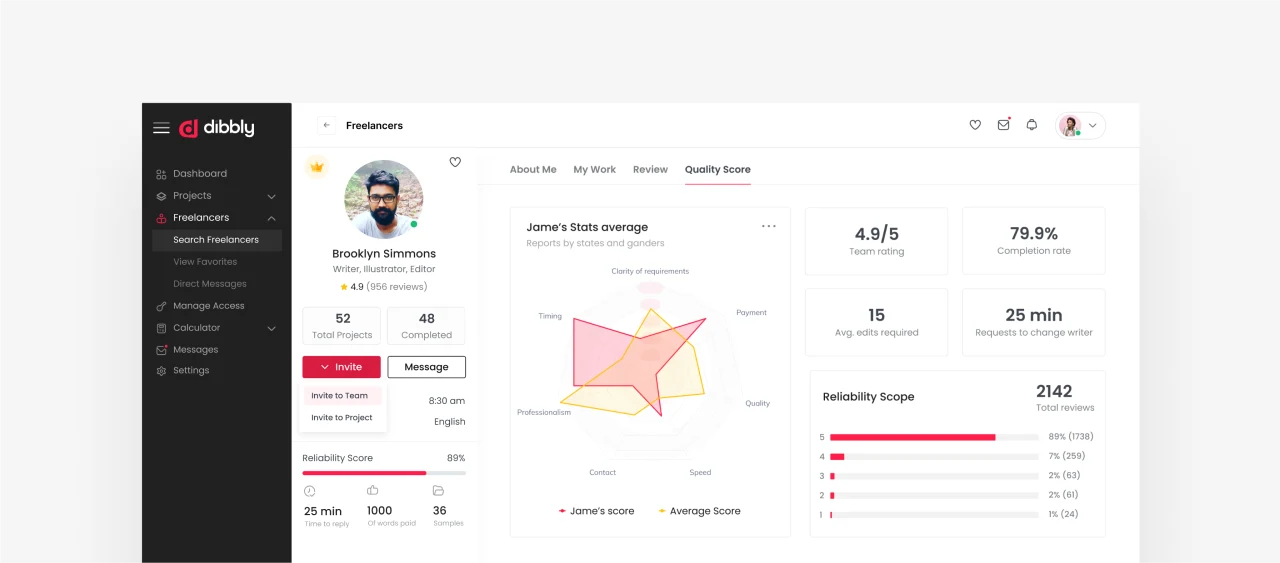Open the mail envelope icon in top bar
Viewport: 1280px width, 563px height.
tap(1003, 125)
